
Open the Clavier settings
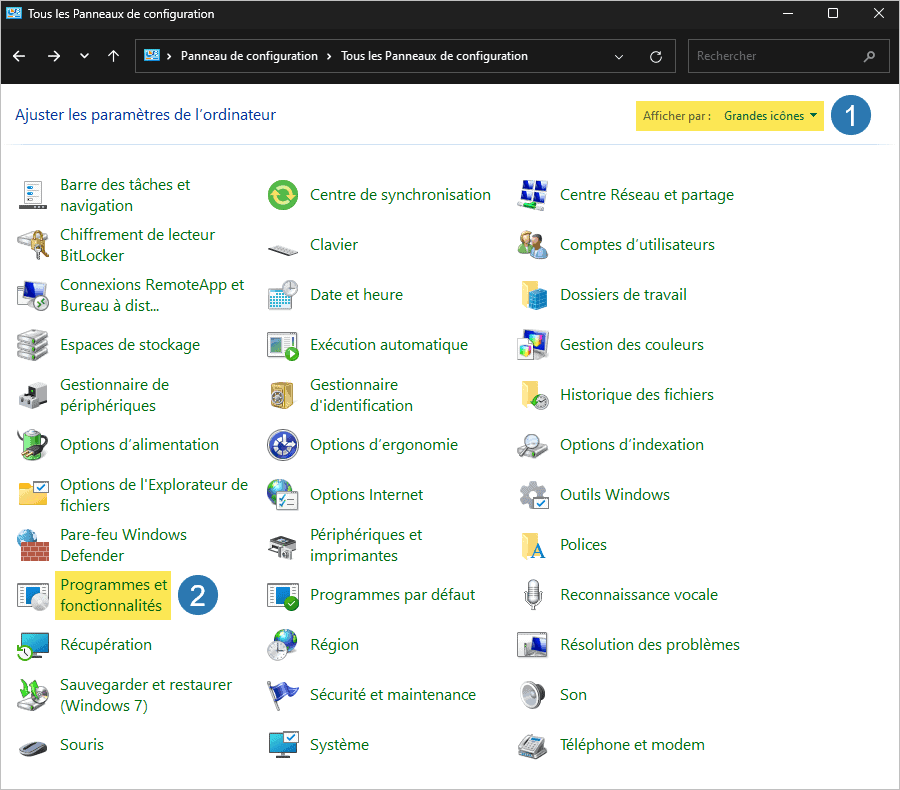tap(333, 244)
